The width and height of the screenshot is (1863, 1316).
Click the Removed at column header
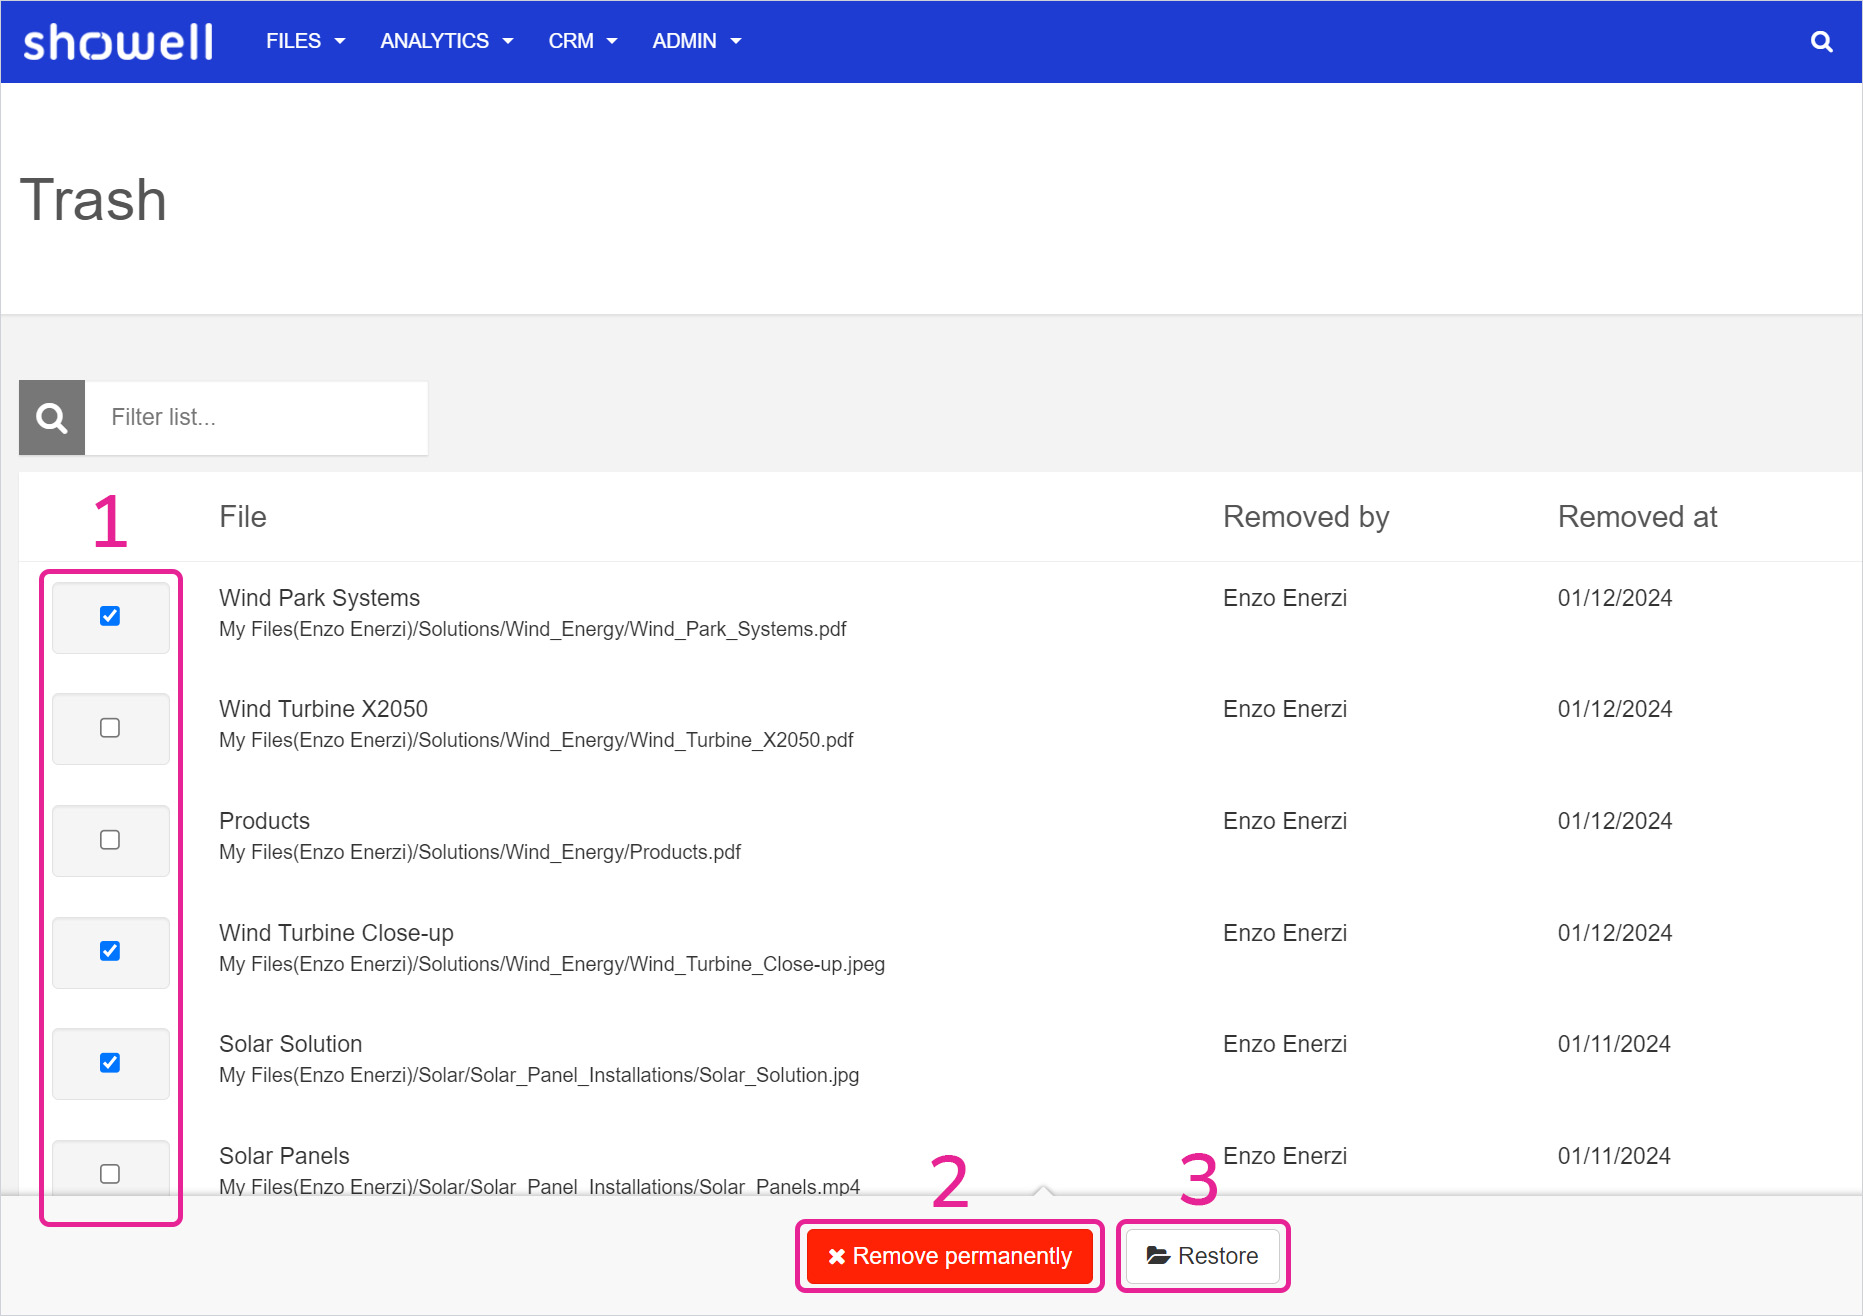(x=1637, y=517)
